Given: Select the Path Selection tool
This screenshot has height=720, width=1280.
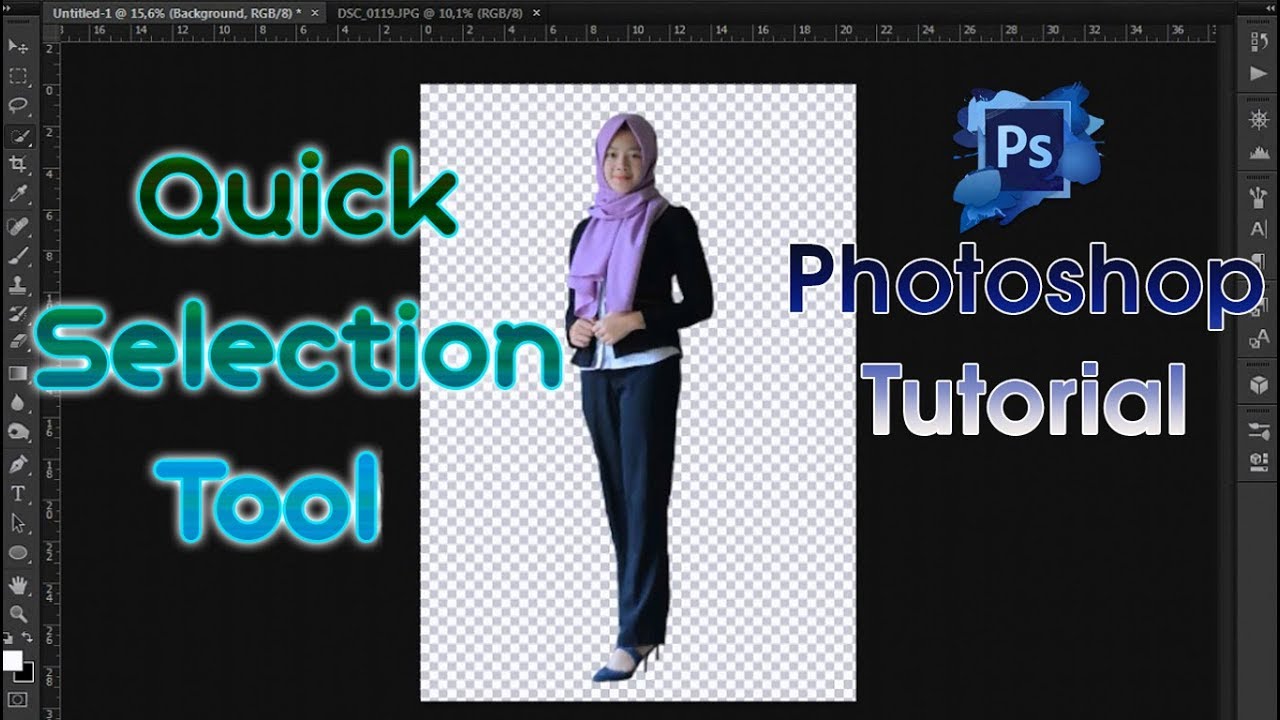Looking at the screenshot, I should coord(18,523).
